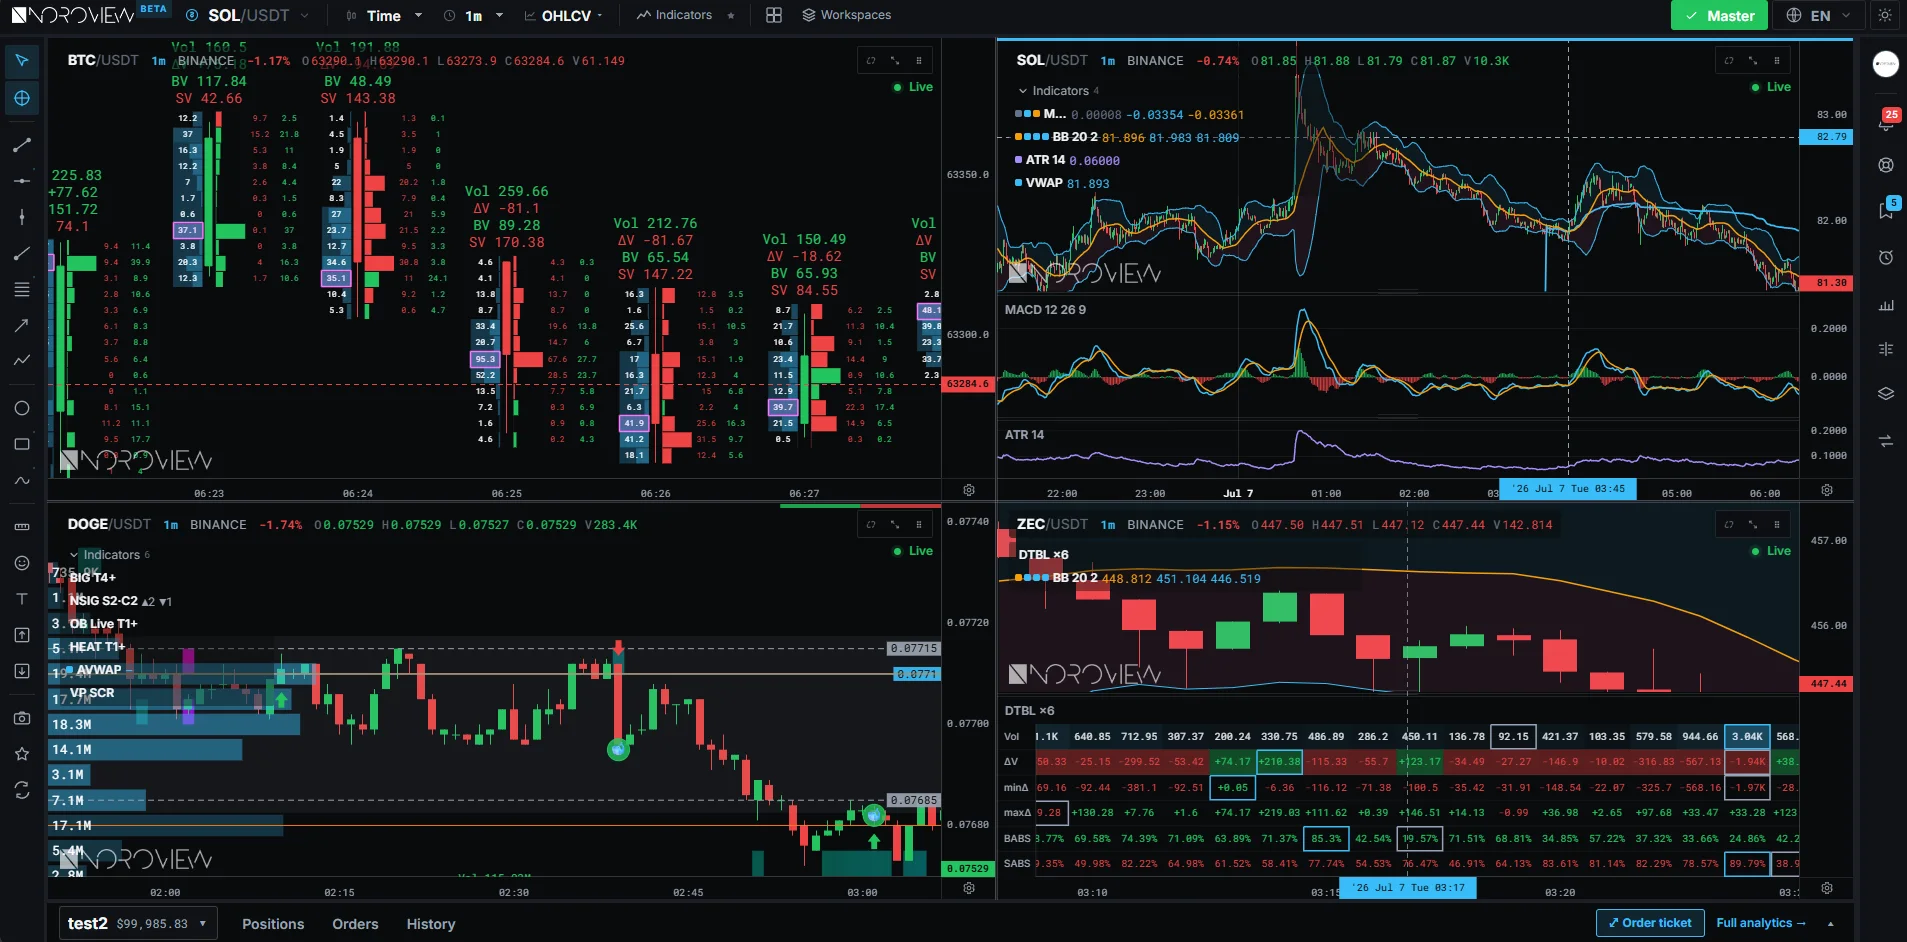
Task: Toggle Live status on DOGE/USDT chart
Action: click(x=913, y=551)
